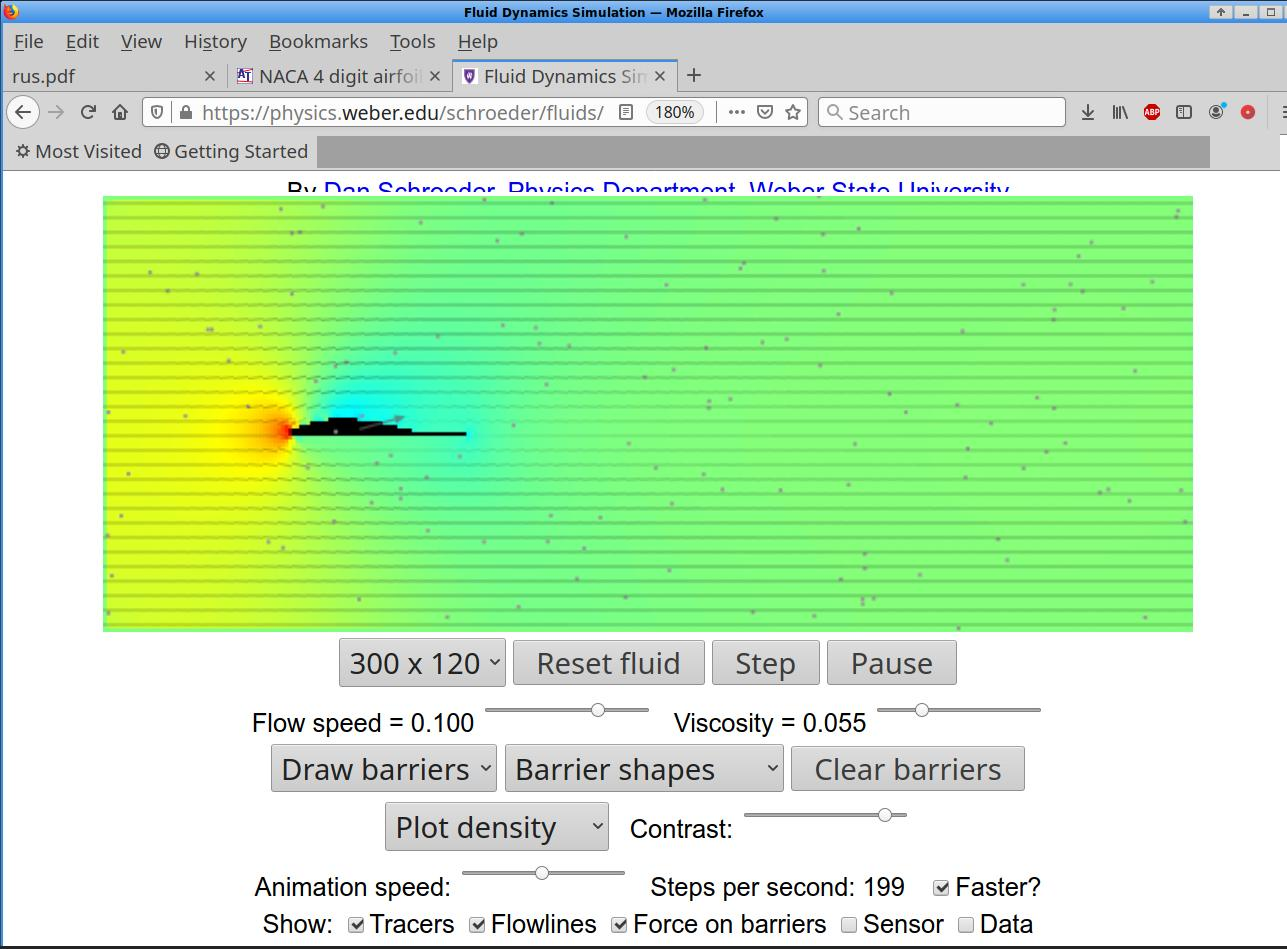Open the 300 x 120 grid size dropdown
This screenshot has height=949, width=1287.
point(422,663)
